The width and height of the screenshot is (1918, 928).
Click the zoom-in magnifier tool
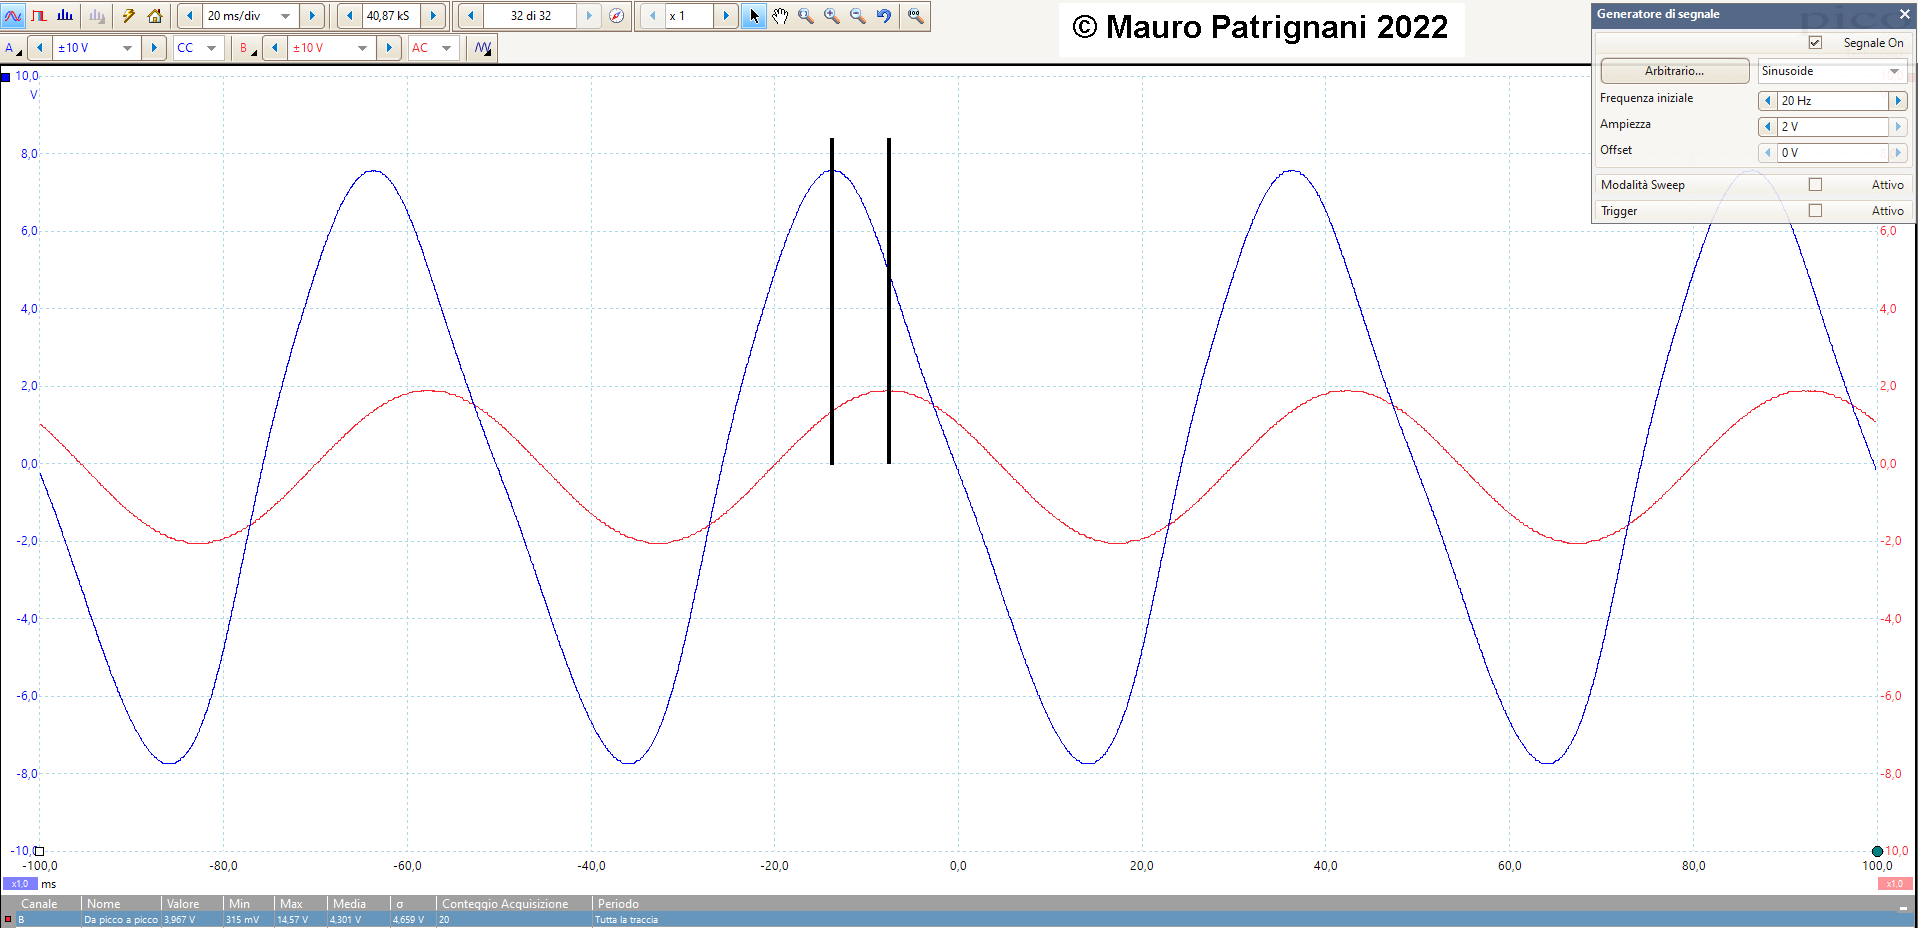coord(832,16)
